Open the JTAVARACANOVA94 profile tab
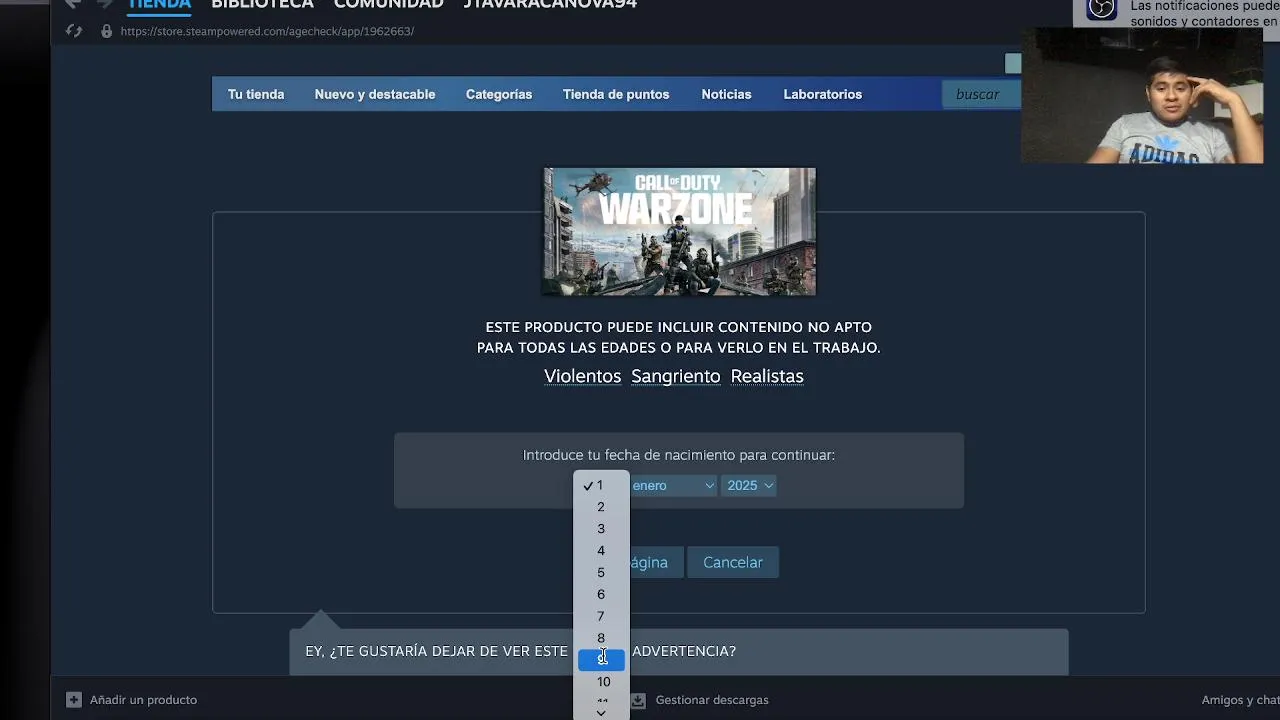 pyautogui.click(x=550, y=5)
